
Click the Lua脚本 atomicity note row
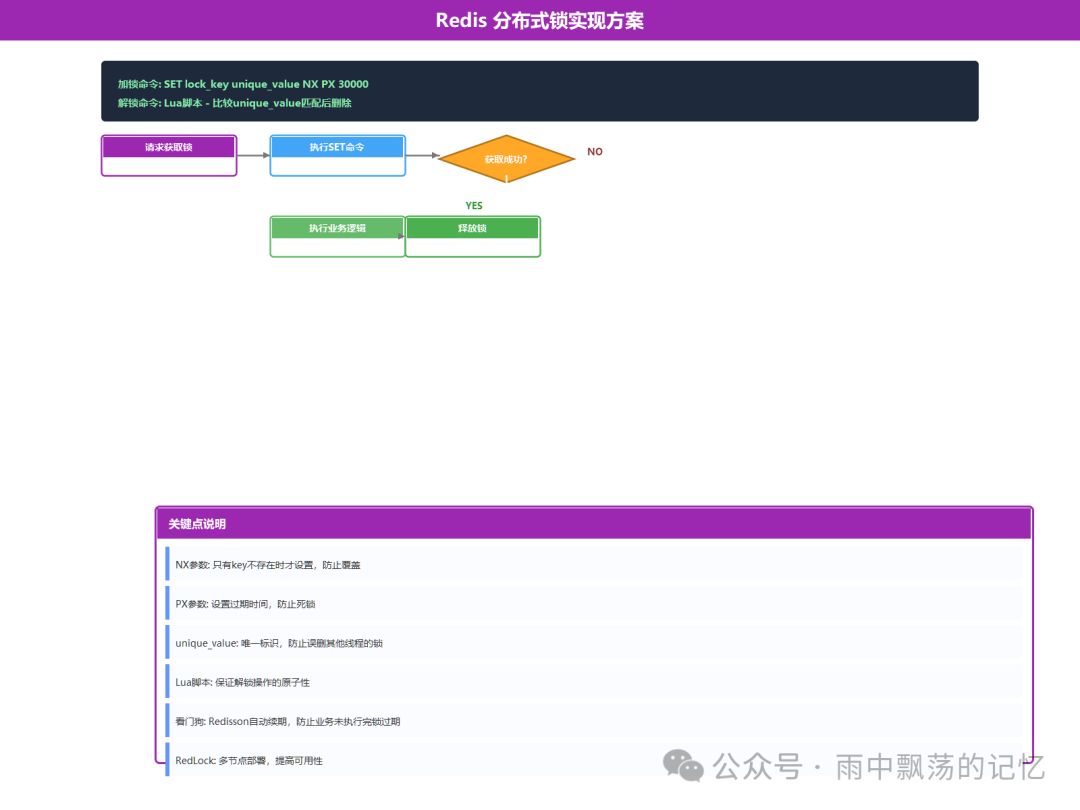point(593,682)
